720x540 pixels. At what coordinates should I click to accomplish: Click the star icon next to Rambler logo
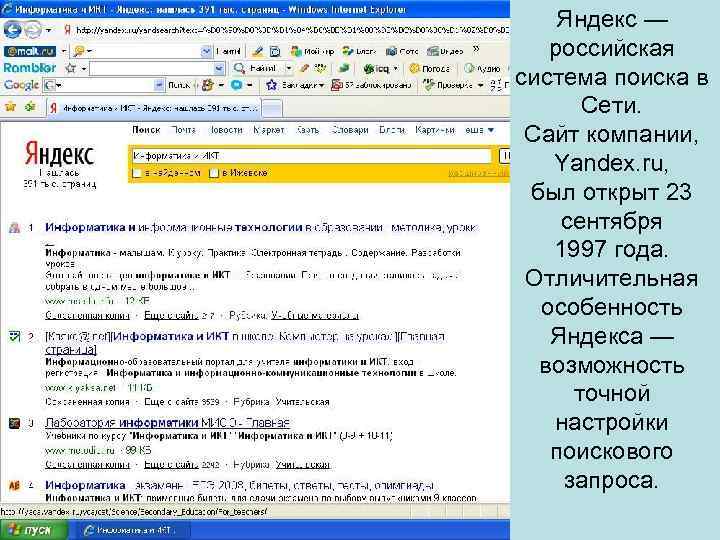(x=70, y=68)
